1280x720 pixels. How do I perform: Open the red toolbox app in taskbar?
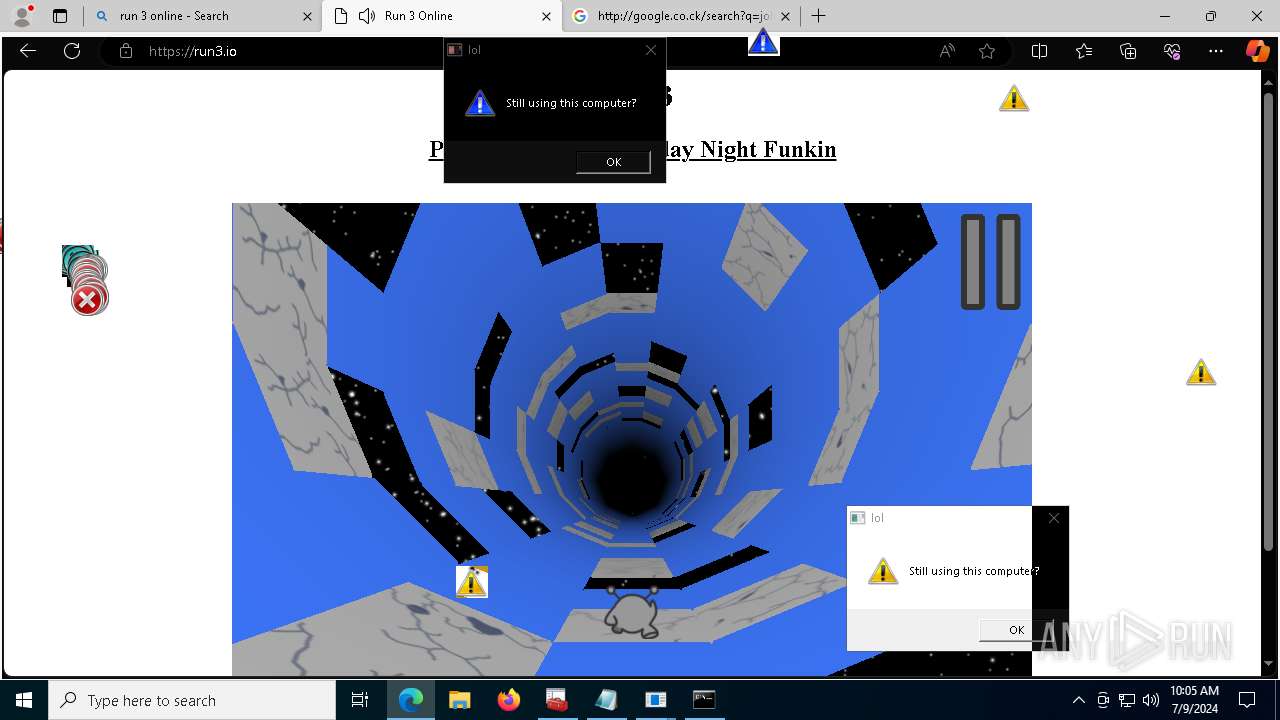click(x=557, y=700)
